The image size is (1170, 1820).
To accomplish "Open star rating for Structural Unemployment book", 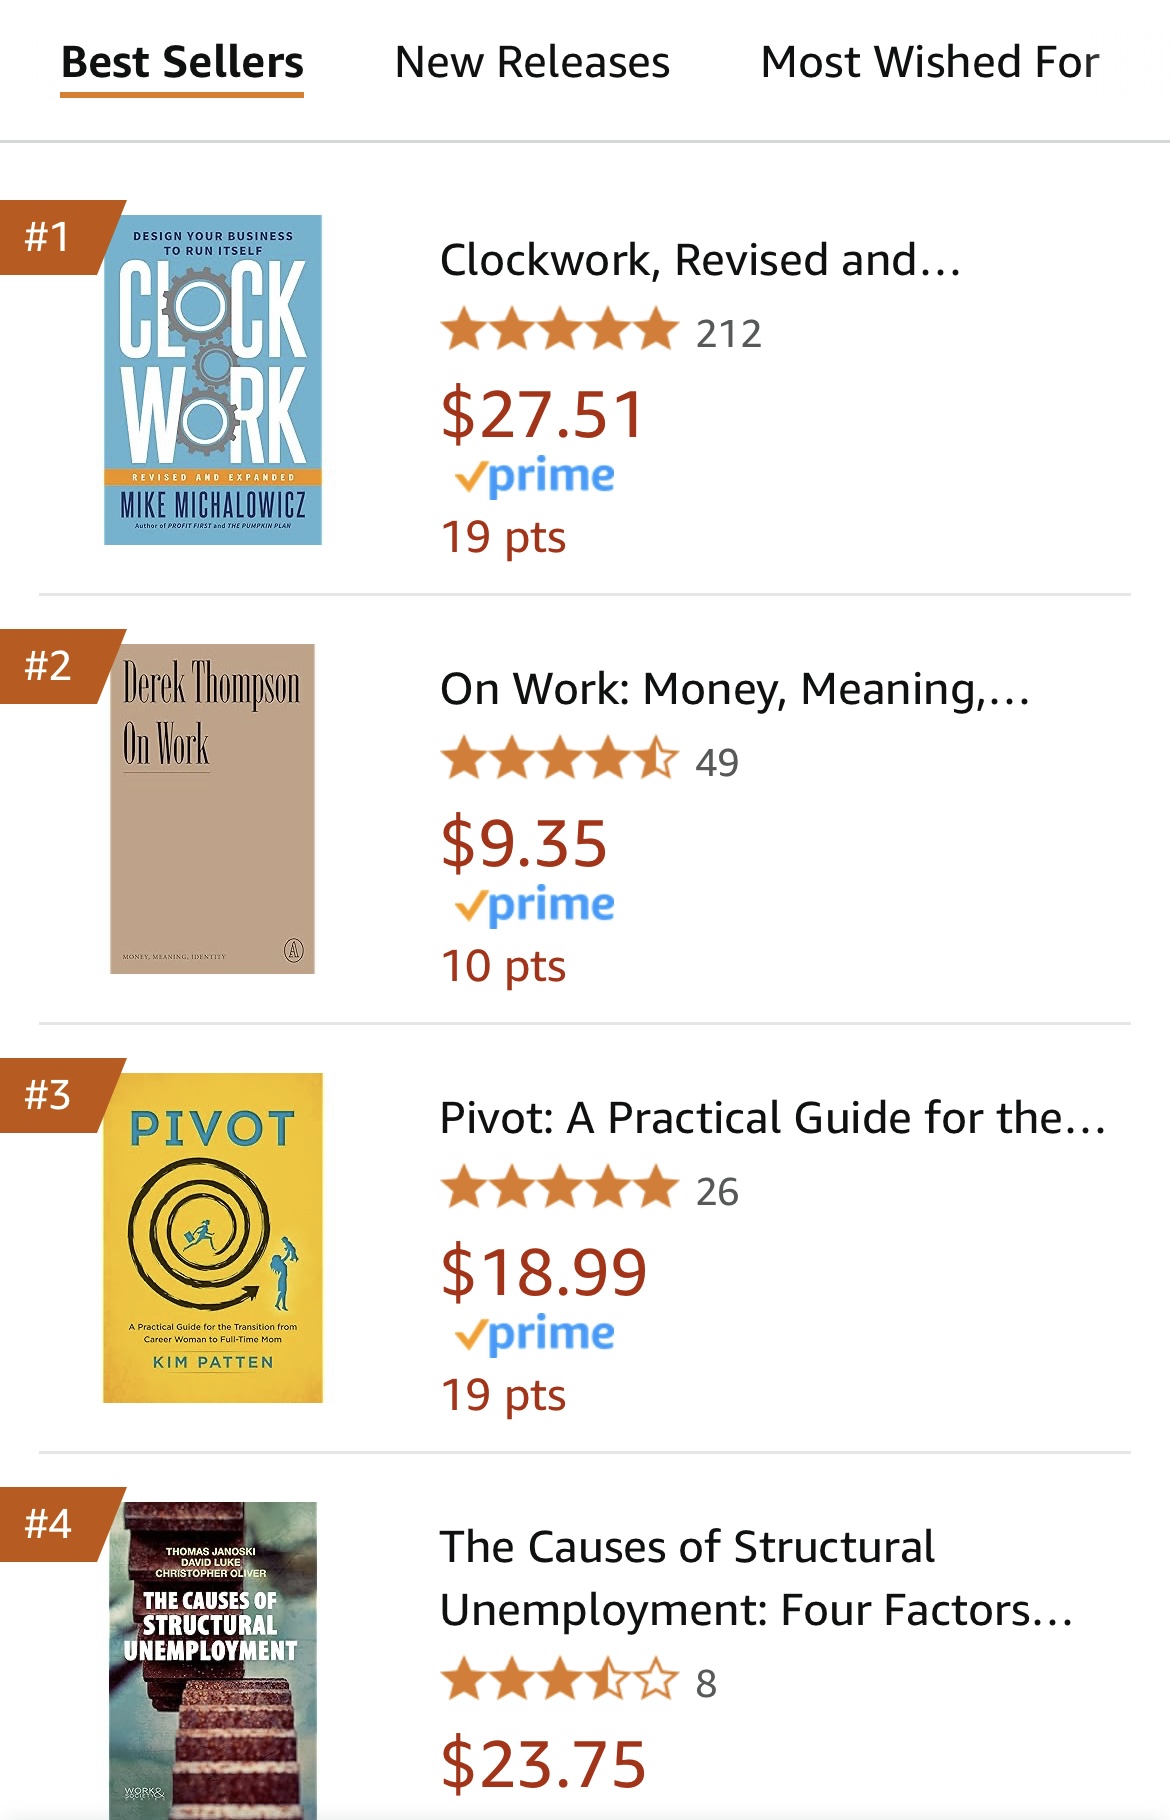I will coord(559,1681).
